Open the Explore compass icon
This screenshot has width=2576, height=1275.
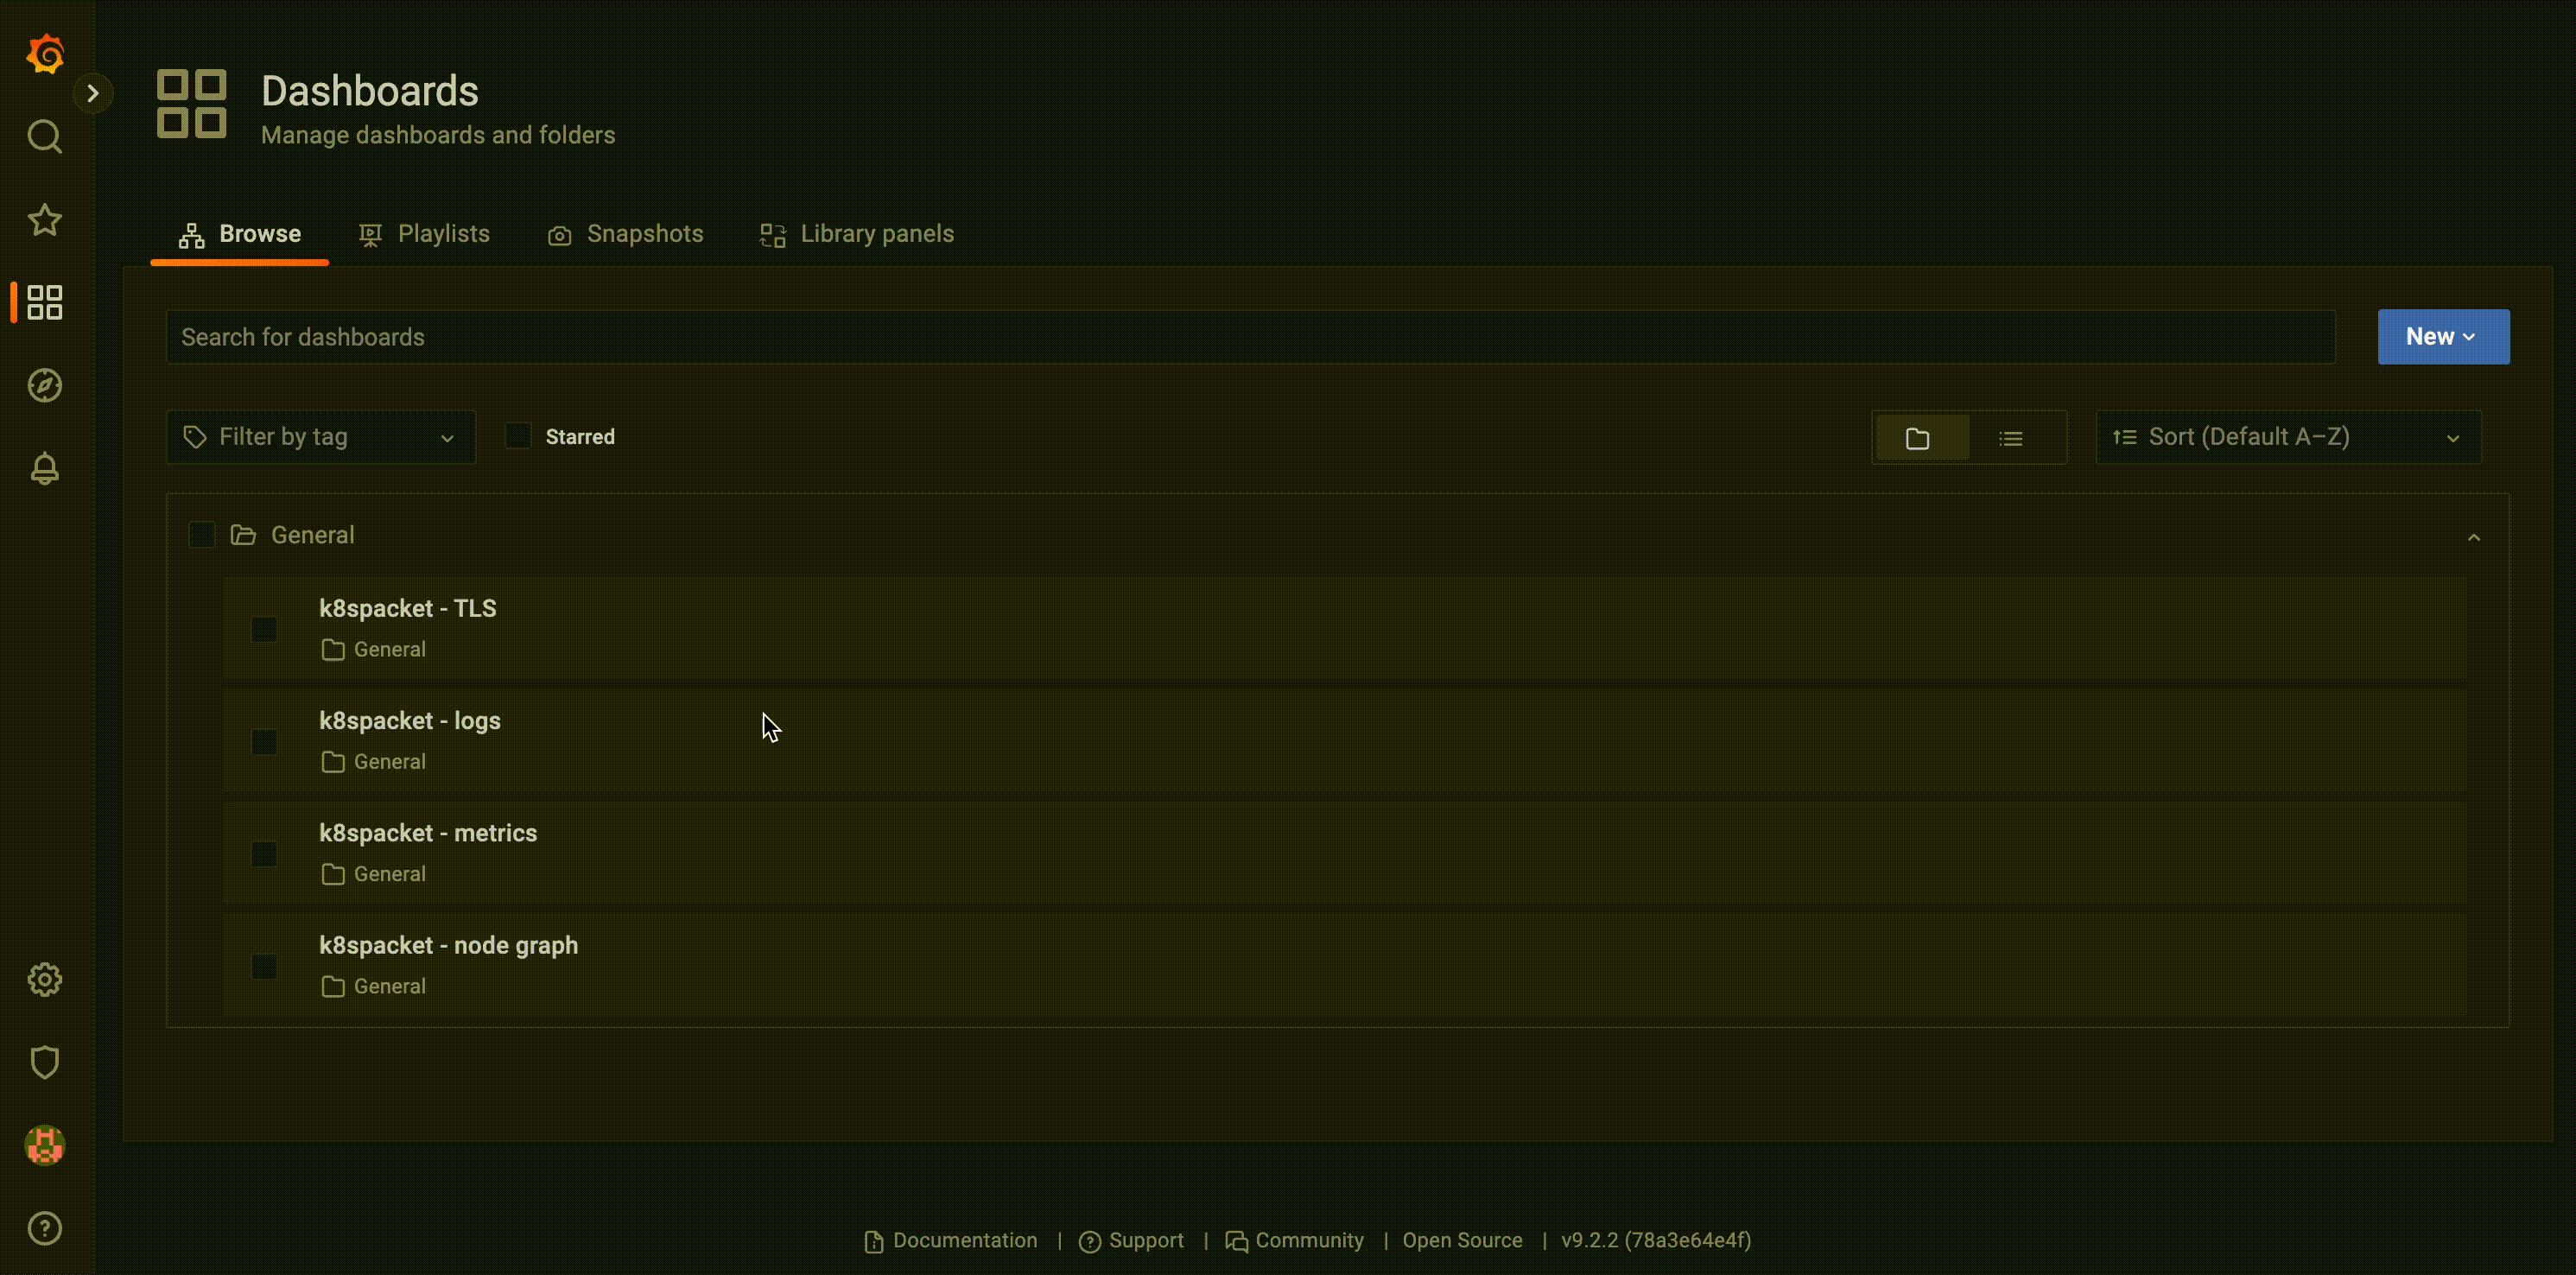tap(45, 385)
